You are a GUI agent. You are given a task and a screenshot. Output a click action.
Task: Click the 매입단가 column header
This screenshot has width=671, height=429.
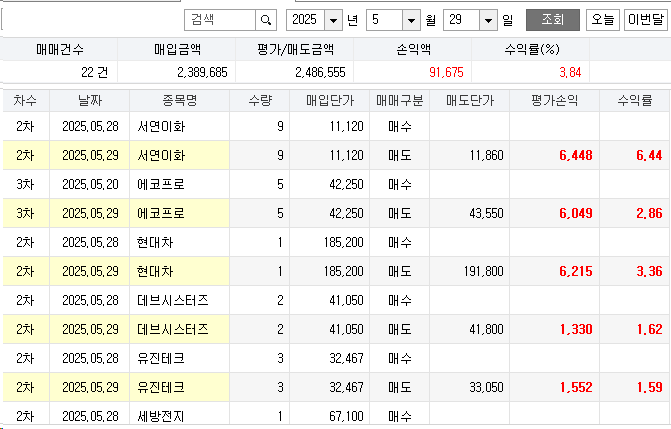coord(329,100)
